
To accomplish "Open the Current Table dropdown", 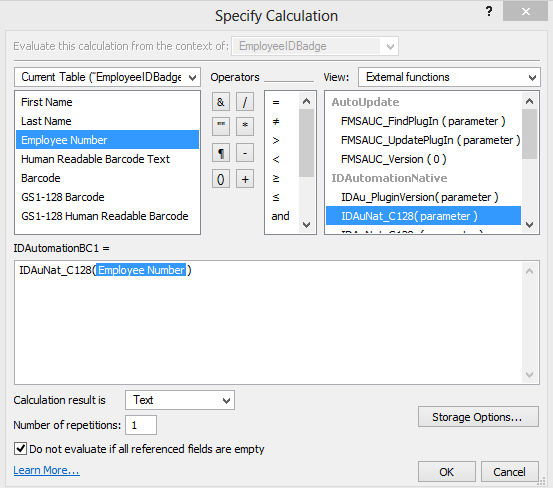I will tap(108, 77).
